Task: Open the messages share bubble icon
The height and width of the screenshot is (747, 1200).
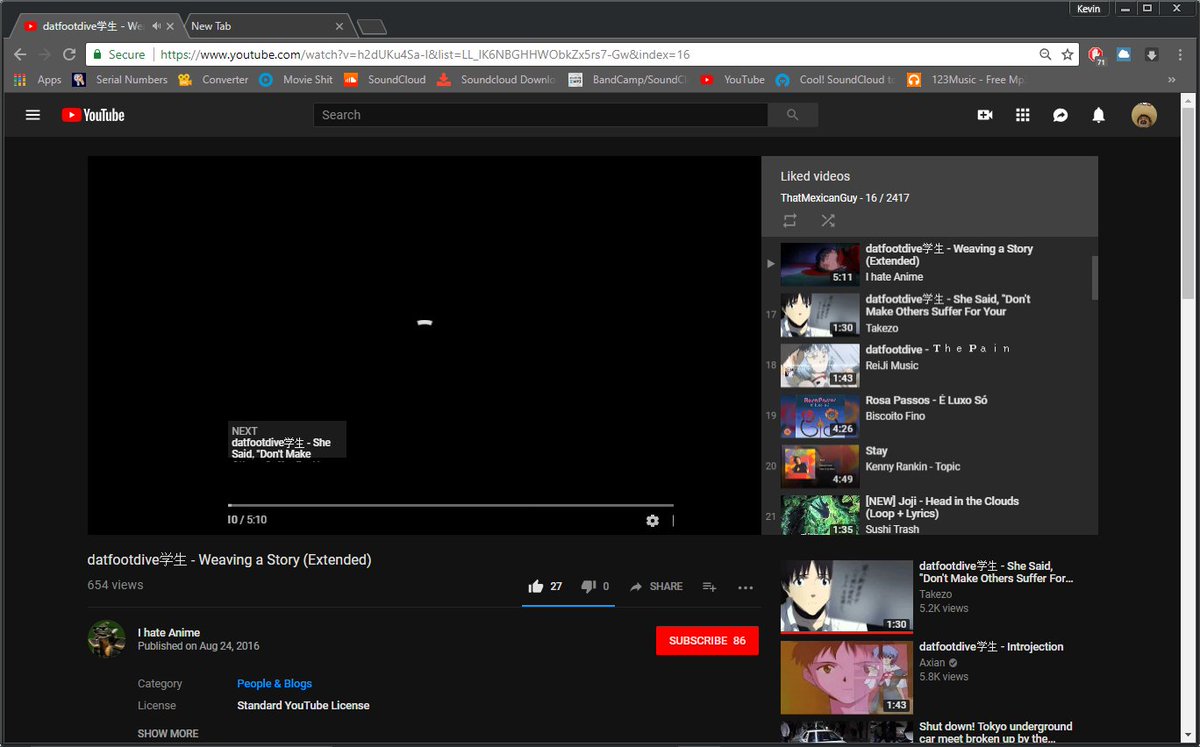Action: click(x=1060, y=115)
